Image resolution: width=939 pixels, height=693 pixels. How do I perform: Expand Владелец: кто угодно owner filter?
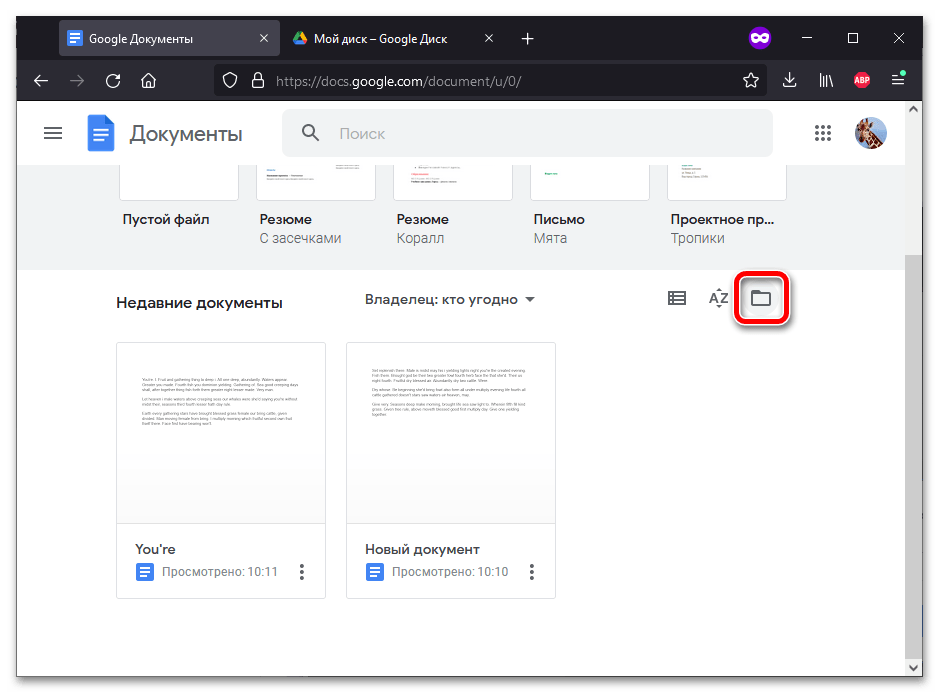pos(449,299)
